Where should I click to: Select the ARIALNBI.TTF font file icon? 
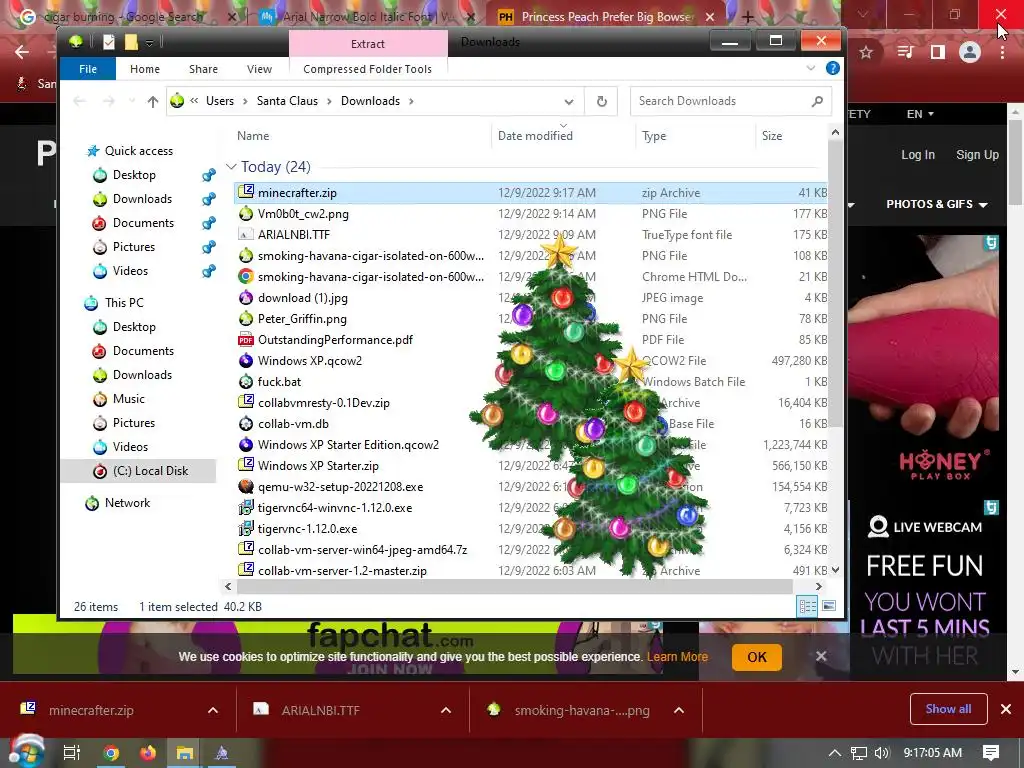coord(246,234)
